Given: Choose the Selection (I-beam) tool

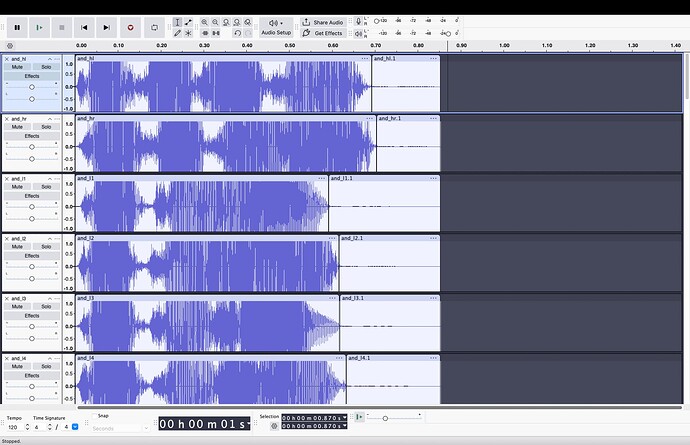Looking at the screenshot, I should point(177,22).
